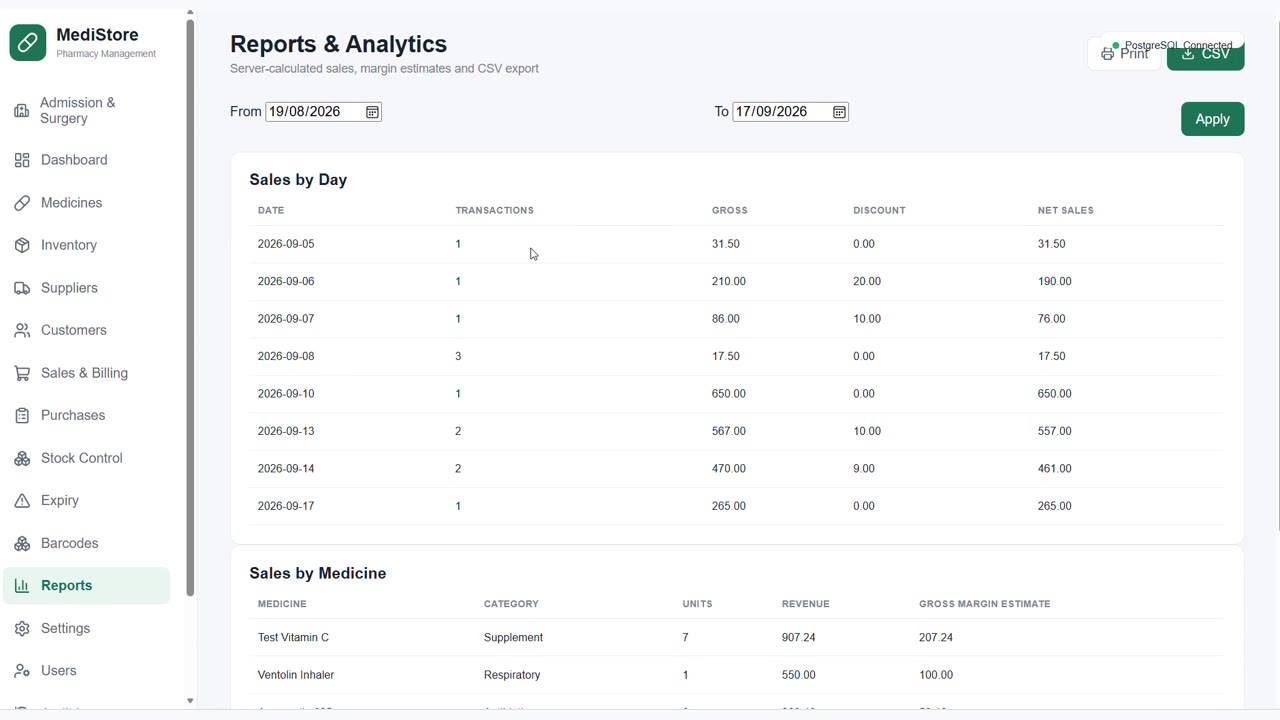Viewport: 1280px width, 720px height.
Task: Click the Sales by Medicine heading
Action: (318, 573)
